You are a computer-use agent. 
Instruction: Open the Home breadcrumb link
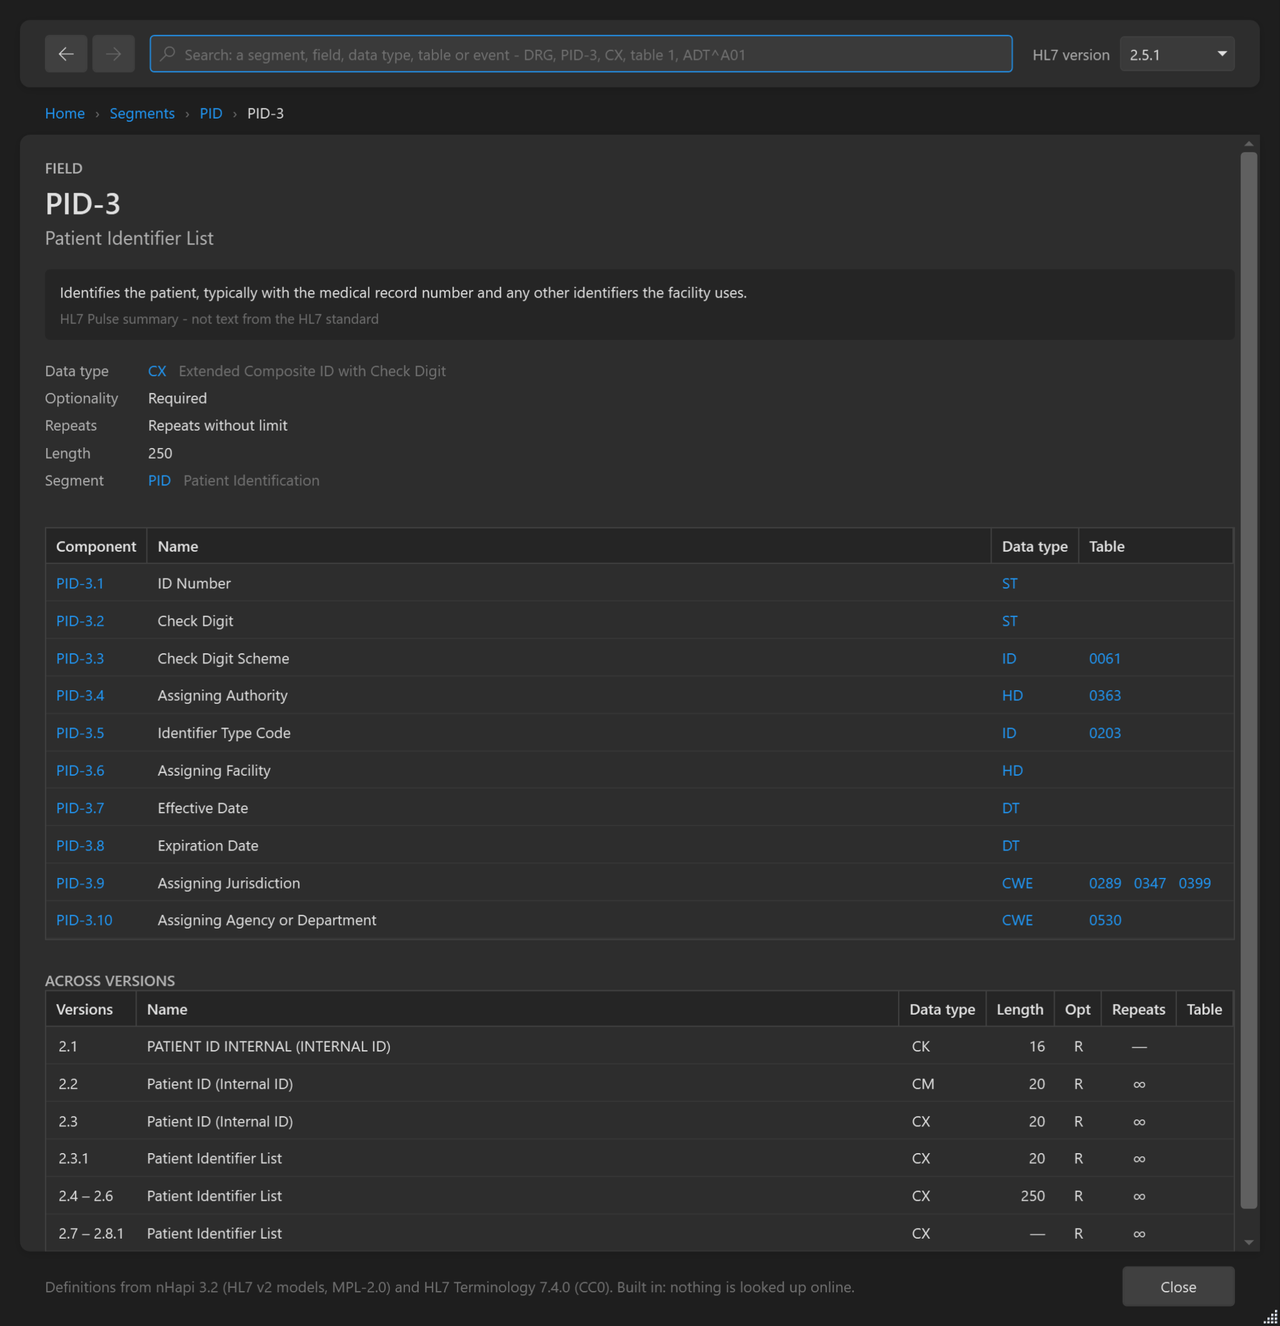65,113
